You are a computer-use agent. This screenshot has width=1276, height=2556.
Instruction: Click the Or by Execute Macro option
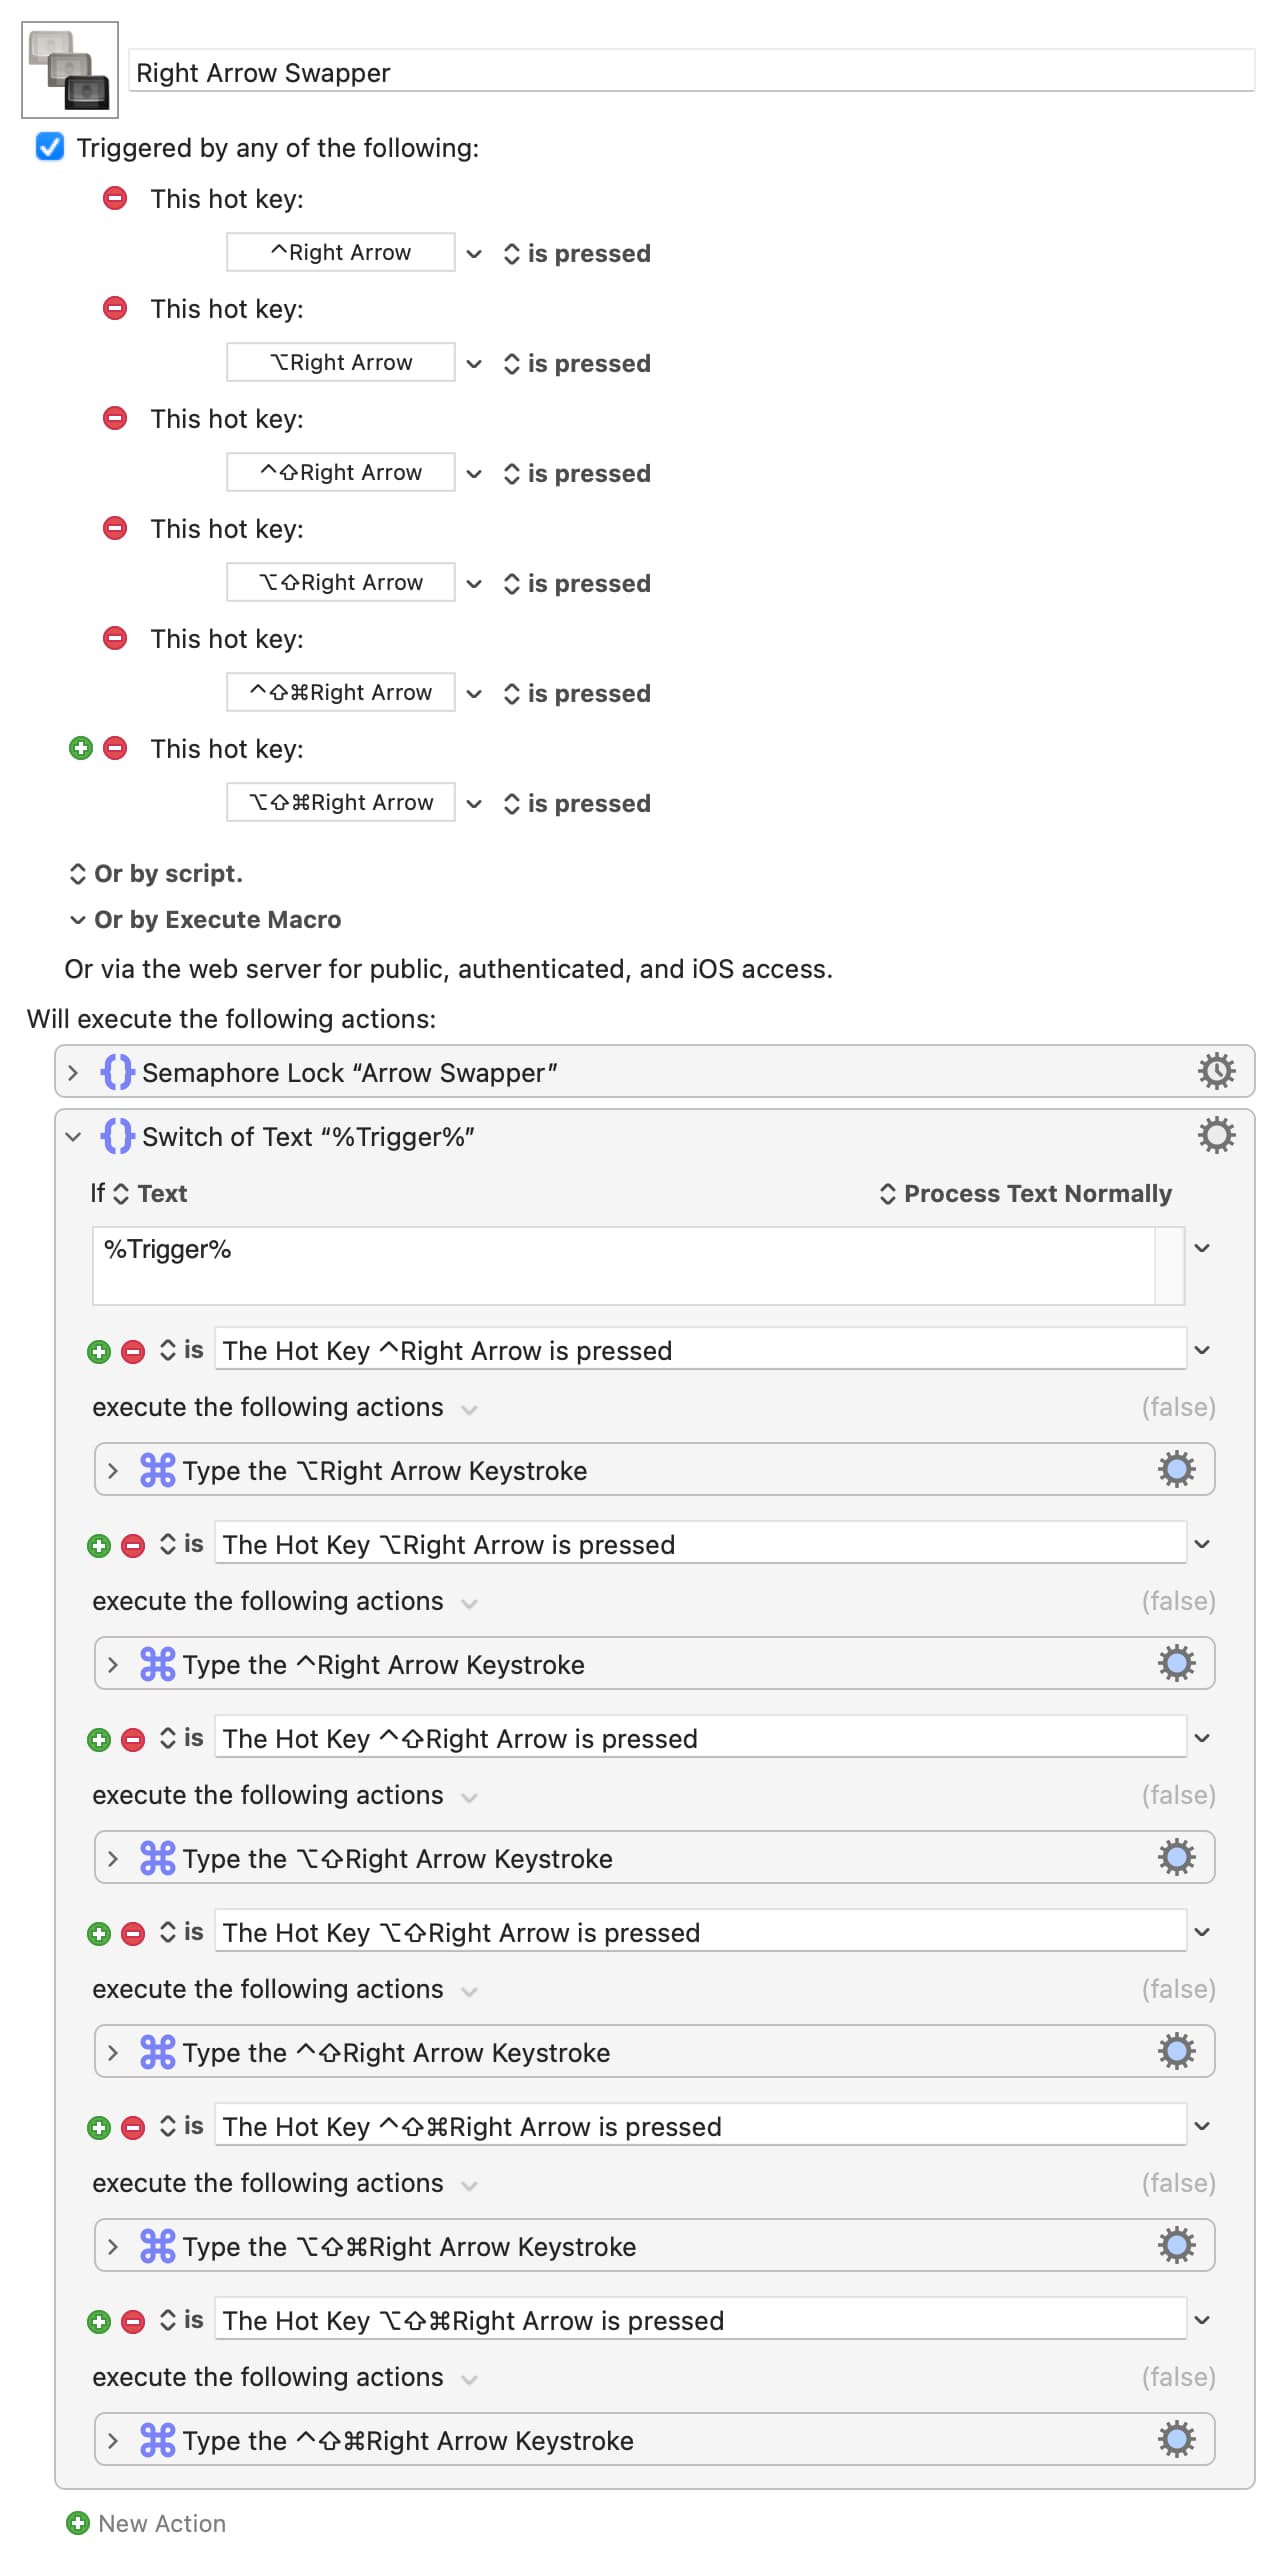click(205, 919)
